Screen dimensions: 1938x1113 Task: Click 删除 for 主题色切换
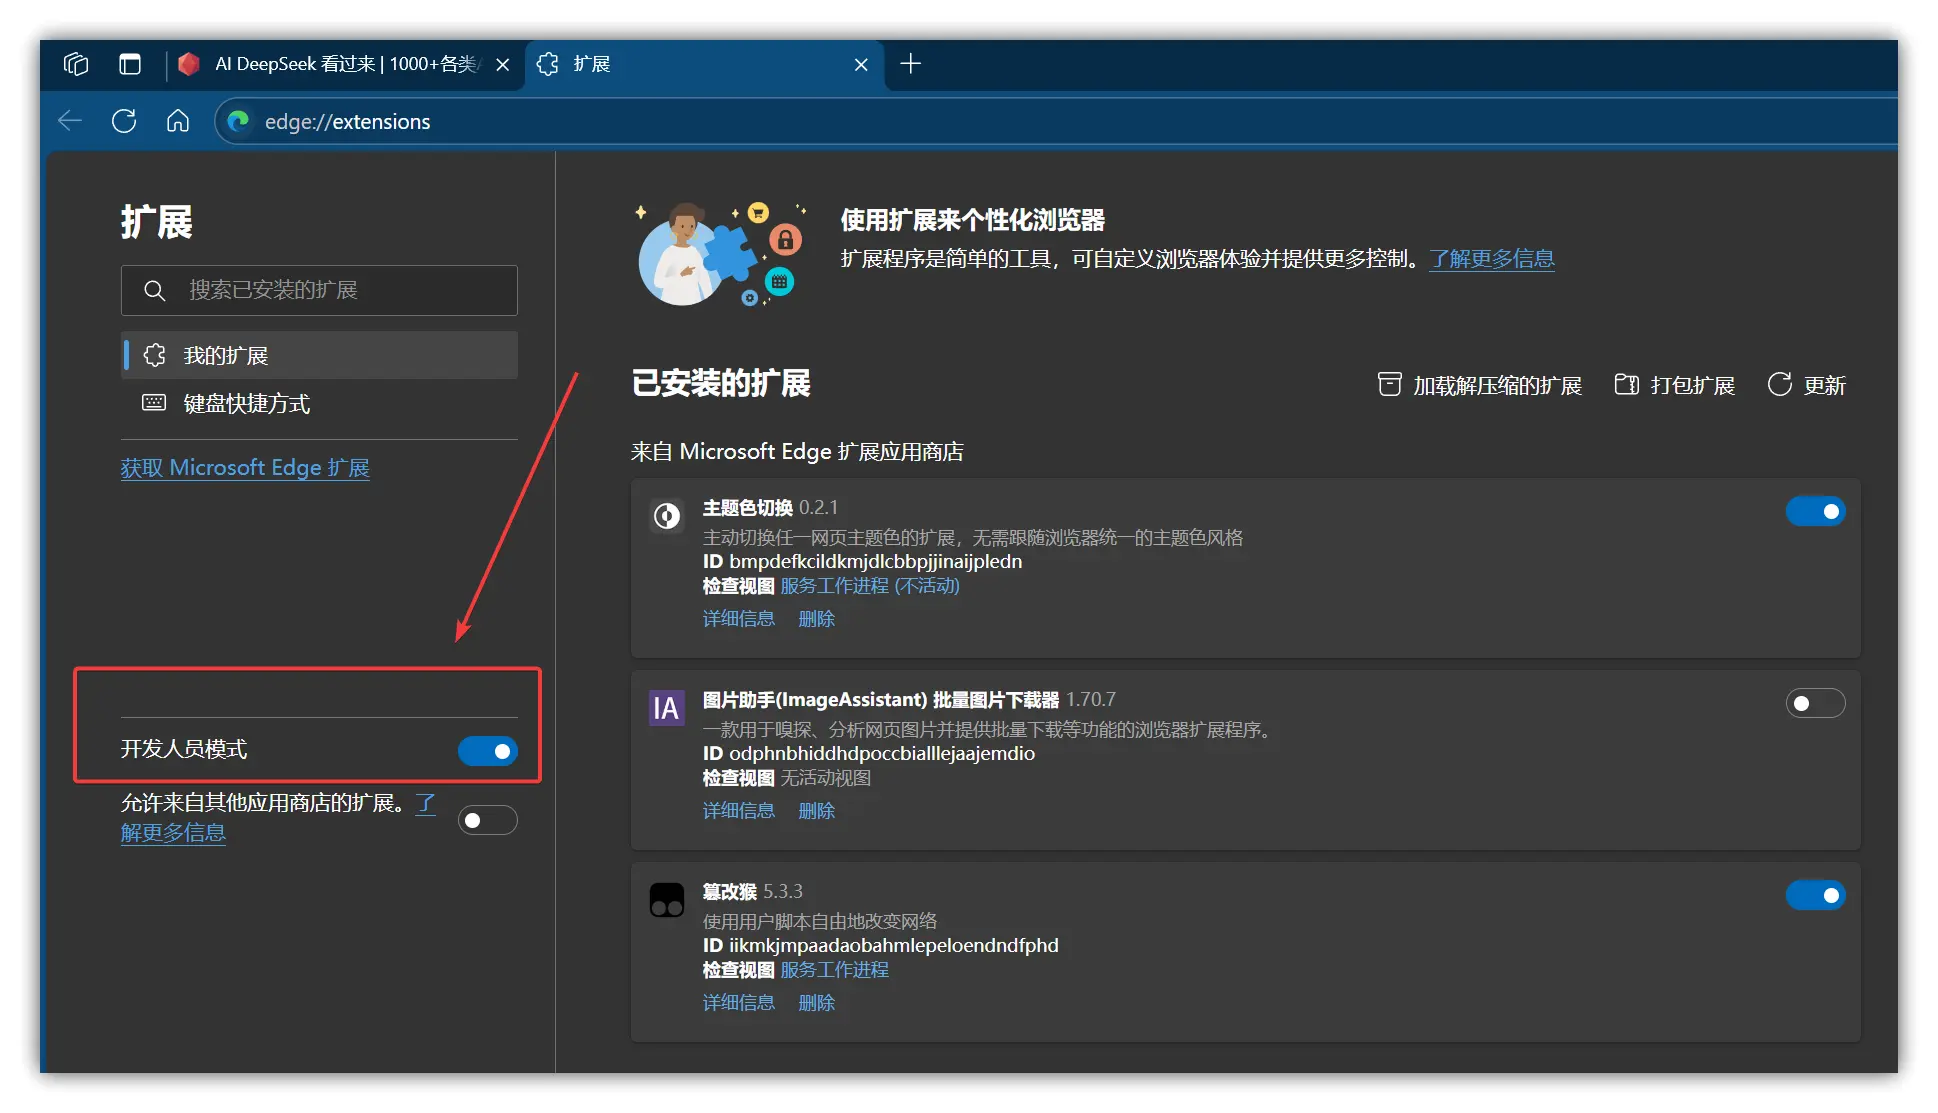coord(816,619)
